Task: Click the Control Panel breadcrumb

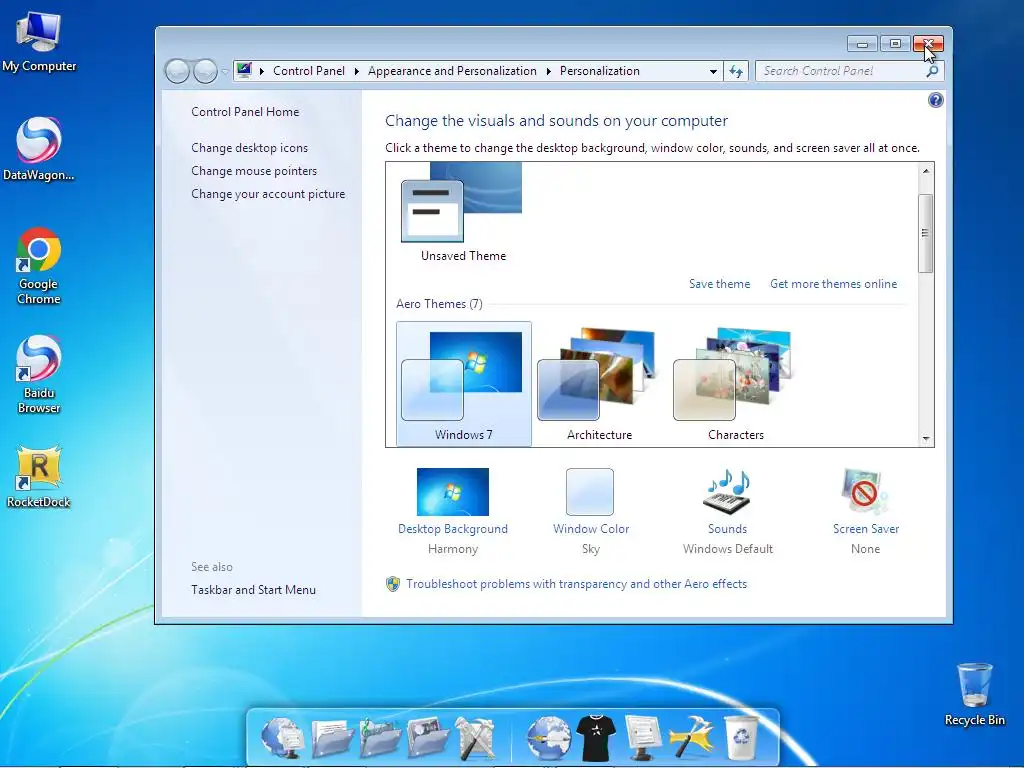Action: pyautogui.click(x=309, y=71)
